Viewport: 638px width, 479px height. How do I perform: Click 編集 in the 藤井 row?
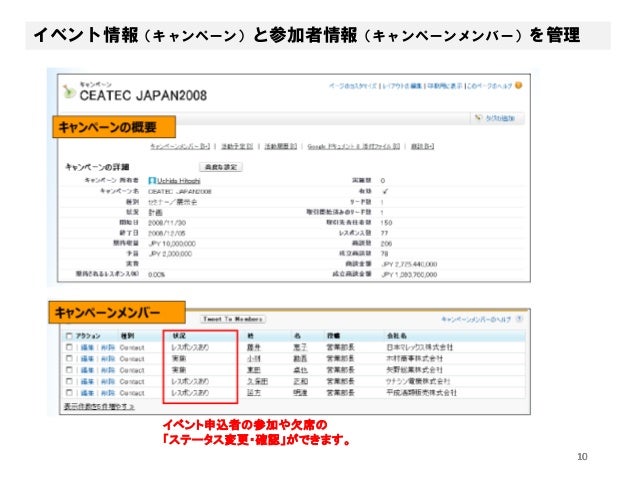(87, 348)
